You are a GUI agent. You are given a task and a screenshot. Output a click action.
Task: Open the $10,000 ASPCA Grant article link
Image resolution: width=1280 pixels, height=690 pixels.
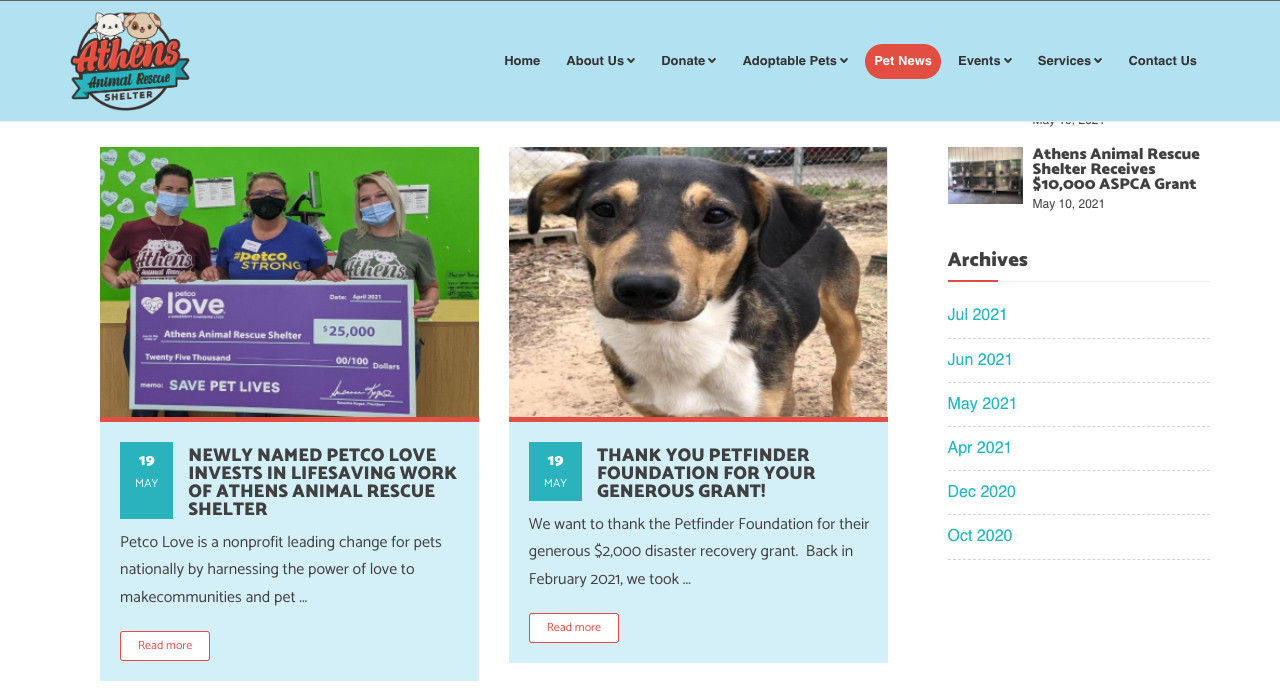(1116, 169)
